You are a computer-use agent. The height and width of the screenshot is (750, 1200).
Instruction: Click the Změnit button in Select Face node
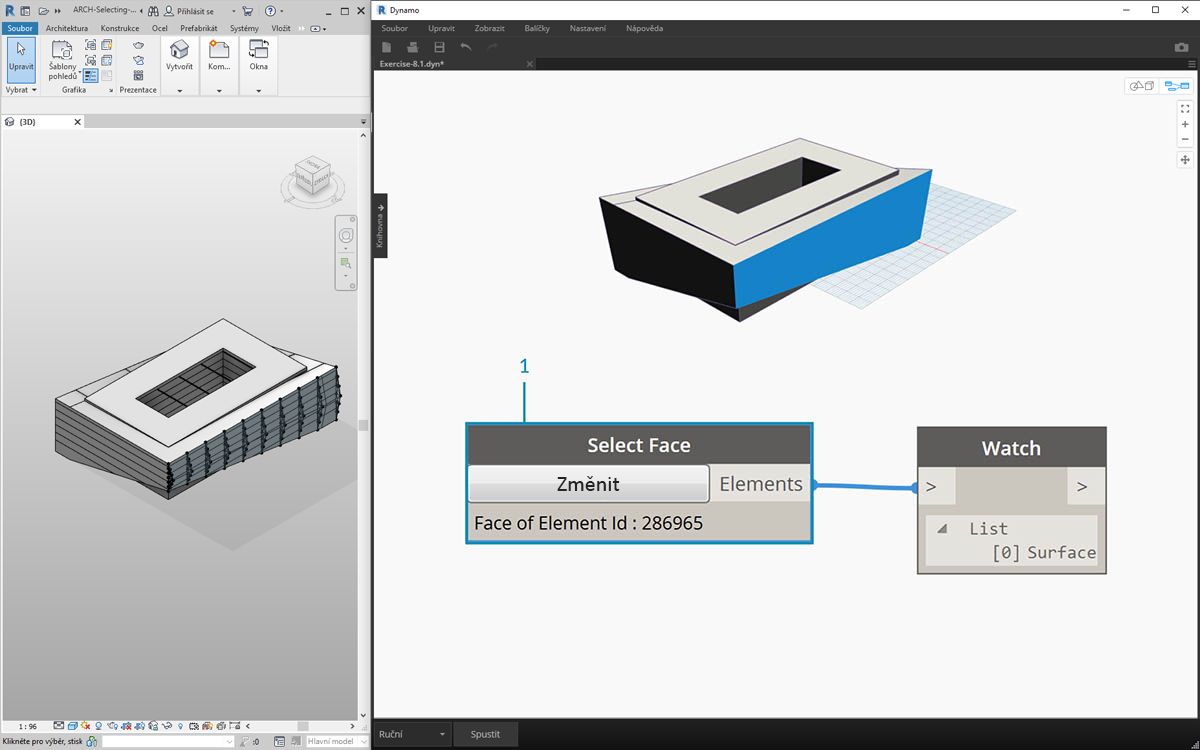click(588, 484)
